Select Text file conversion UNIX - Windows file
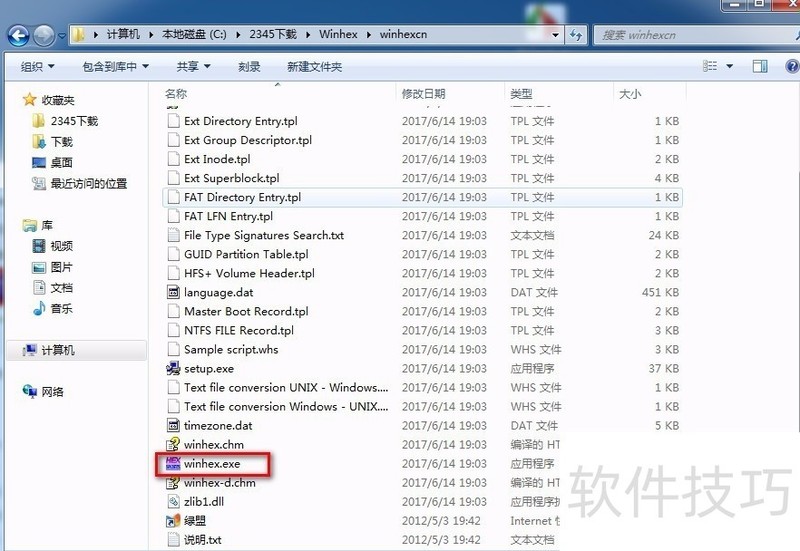Image resolution: width=800 pixels, height=551 pixels. (286, 388)
